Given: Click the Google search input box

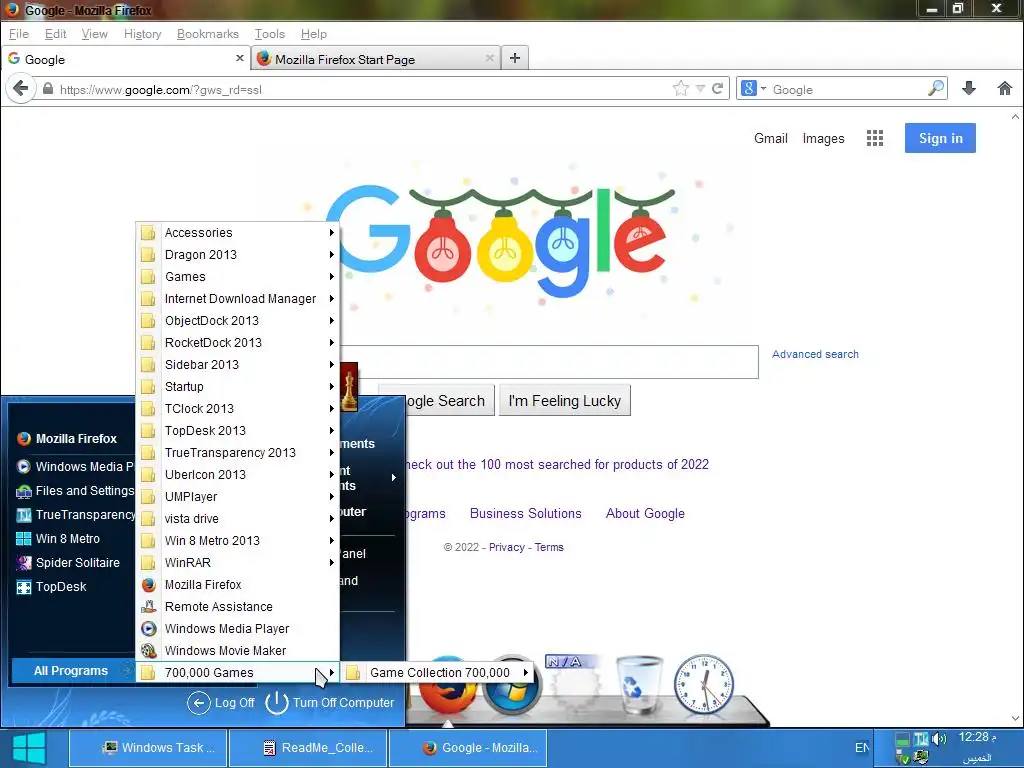Looking at the screenshot, I should tap(549, 362).
